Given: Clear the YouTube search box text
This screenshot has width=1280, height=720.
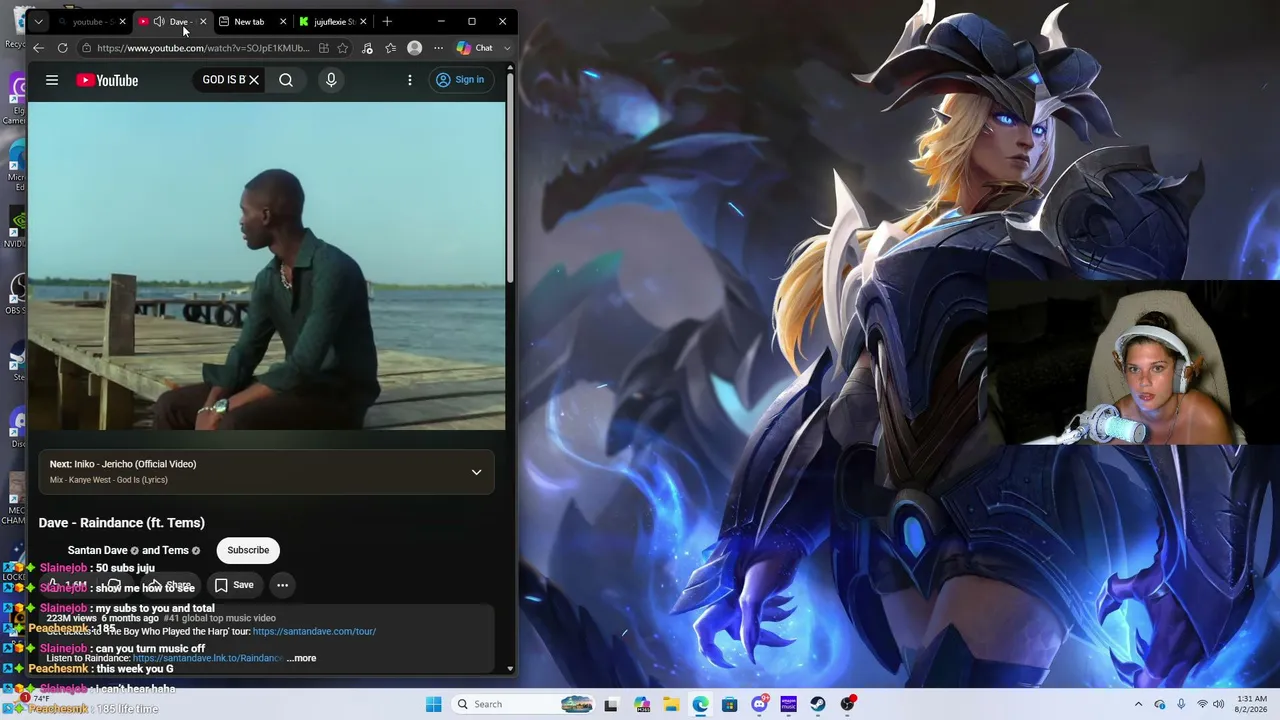Looking at the screenshot, I should [x=254, y=80].
